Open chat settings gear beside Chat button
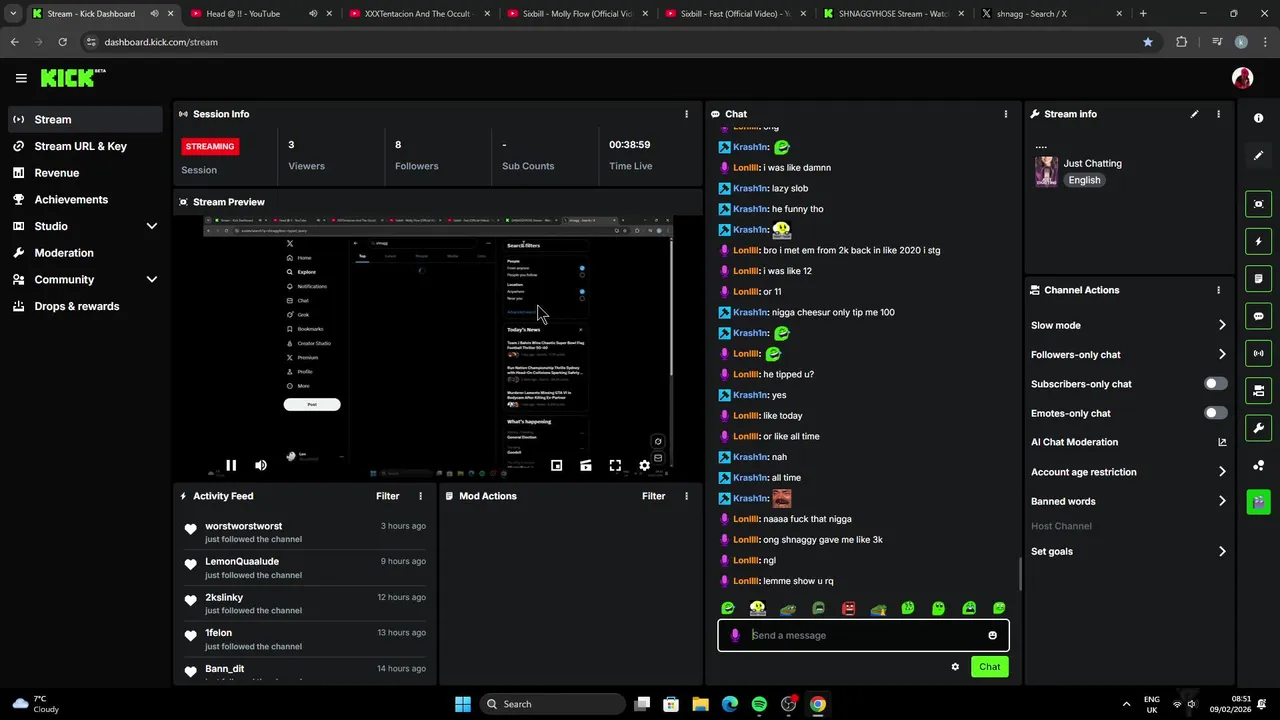The image size is (1280, 720). [955, 667]
